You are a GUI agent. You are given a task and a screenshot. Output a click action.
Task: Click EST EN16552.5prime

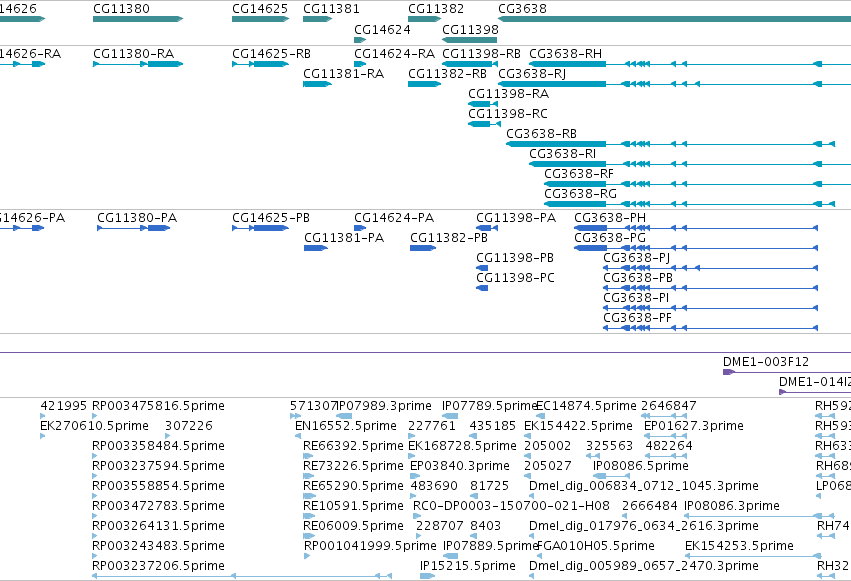click(346, 426)
